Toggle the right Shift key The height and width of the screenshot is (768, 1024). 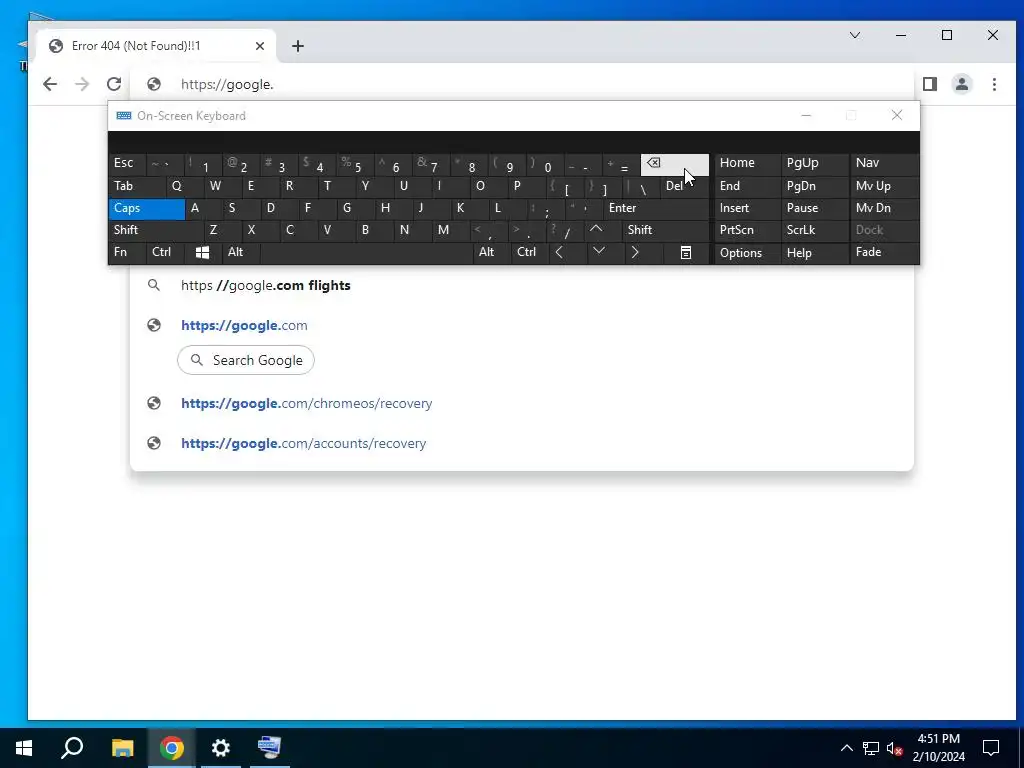(665, 230)
